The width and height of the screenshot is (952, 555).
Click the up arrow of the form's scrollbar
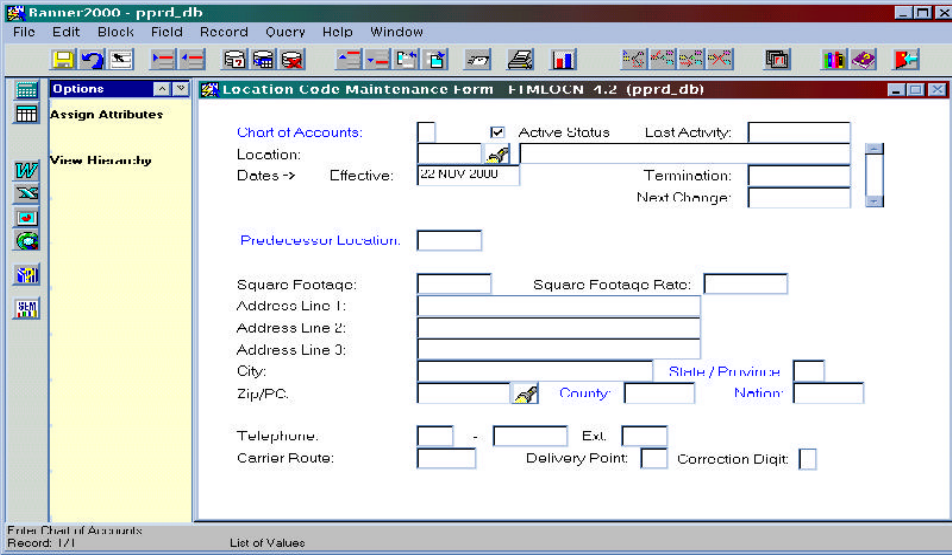[x=874, y=149]
